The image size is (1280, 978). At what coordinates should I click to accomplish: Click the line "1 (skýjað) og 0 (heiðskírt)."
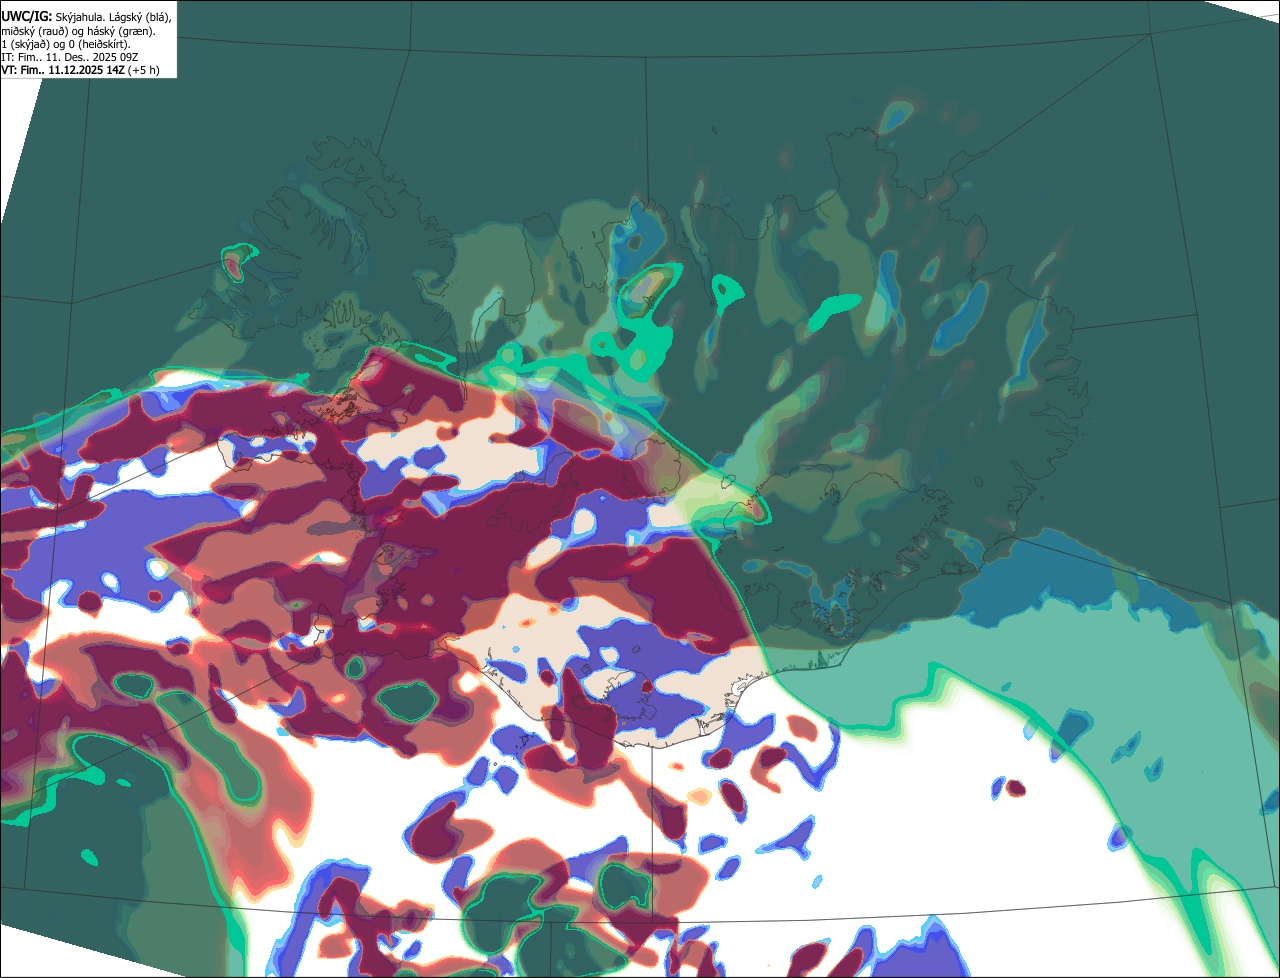66,44
